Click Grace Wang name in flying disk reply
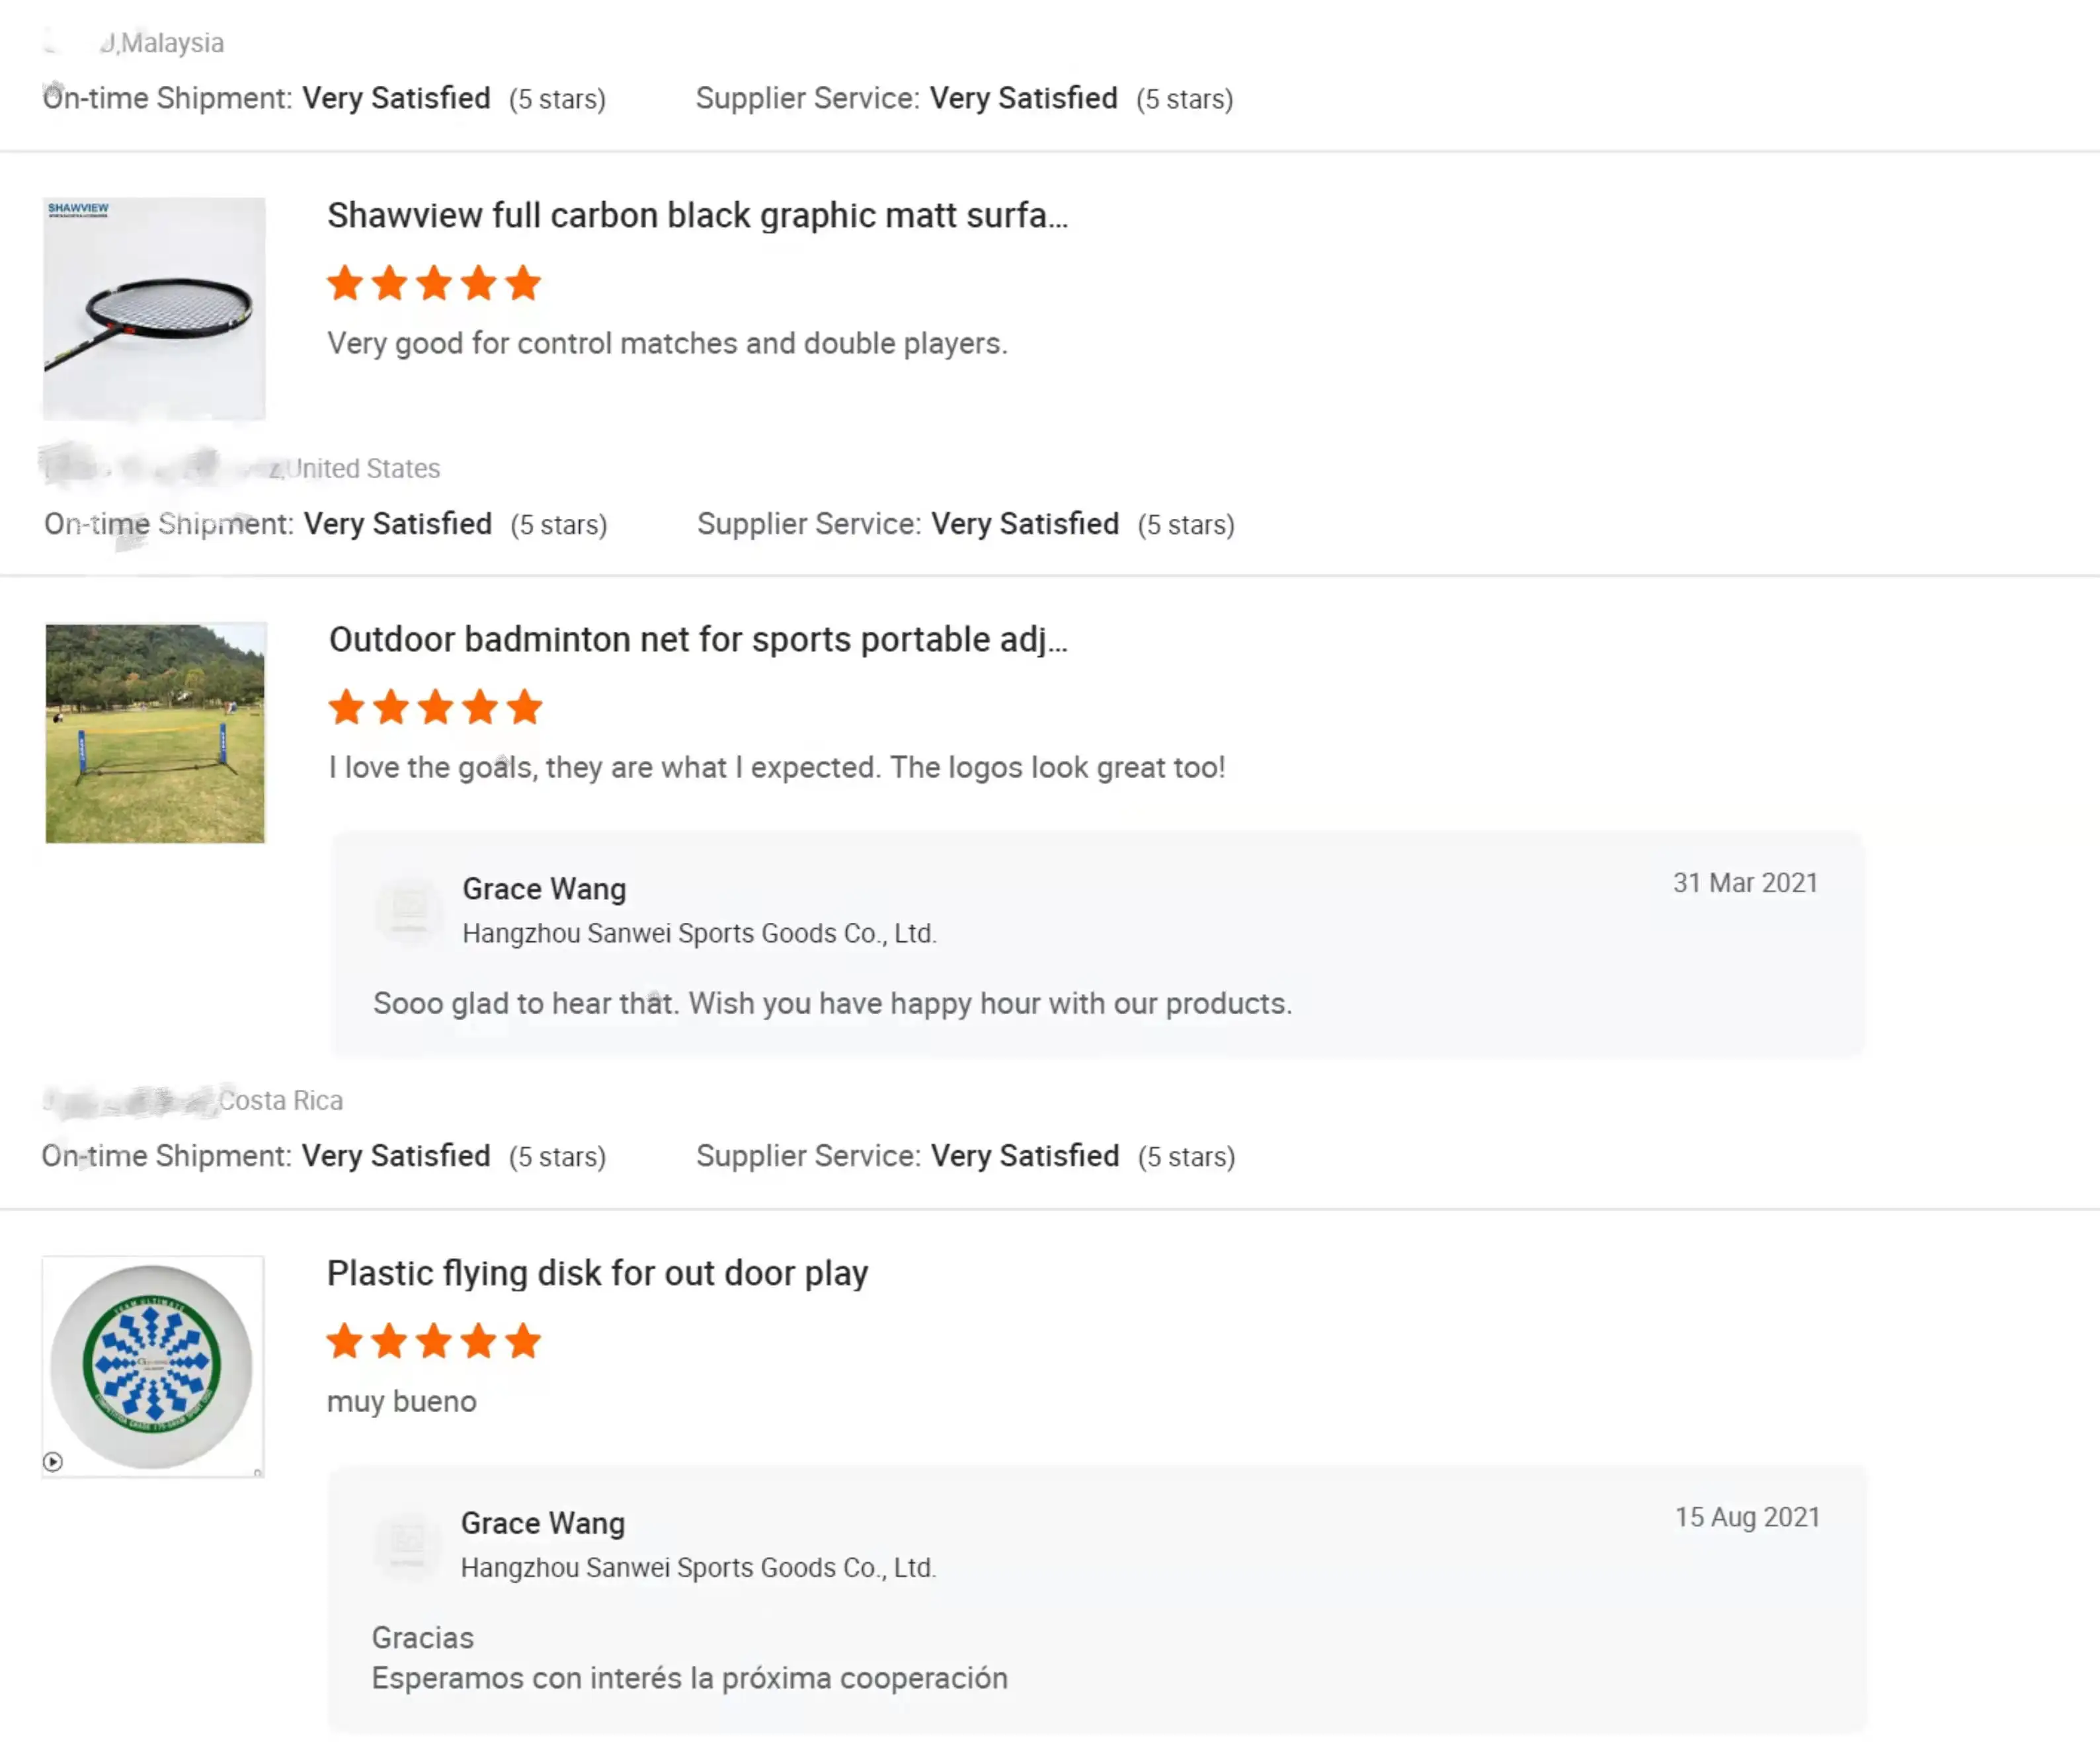Screen dimensions: 2100x1742 point(542,1523)
